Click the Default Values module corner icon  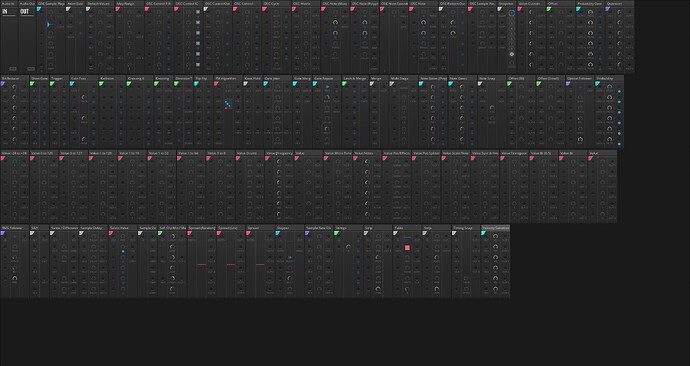(88, 9)
